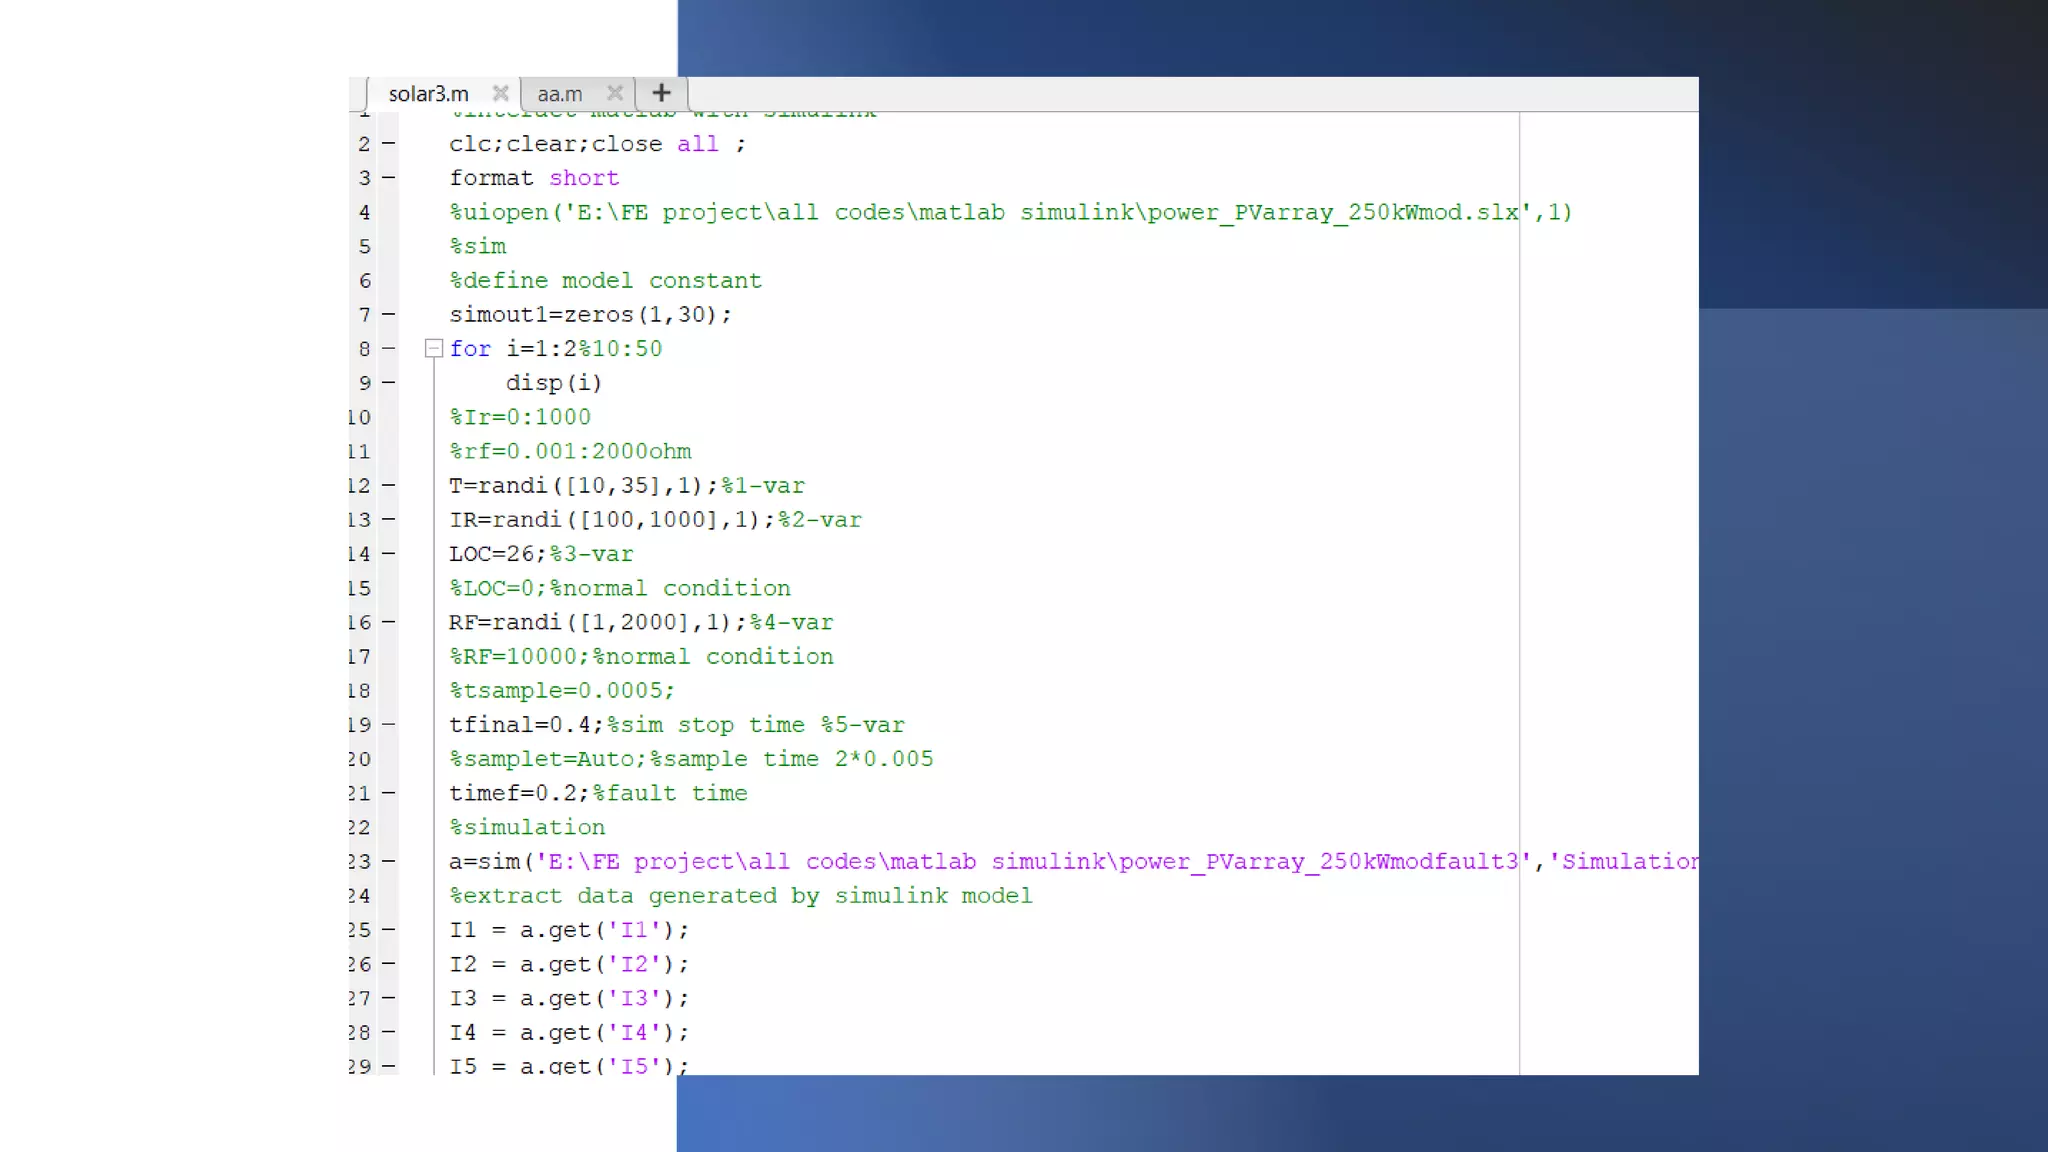Toggle breakpoint at line 19 tfinal

[x=389, y=725]
